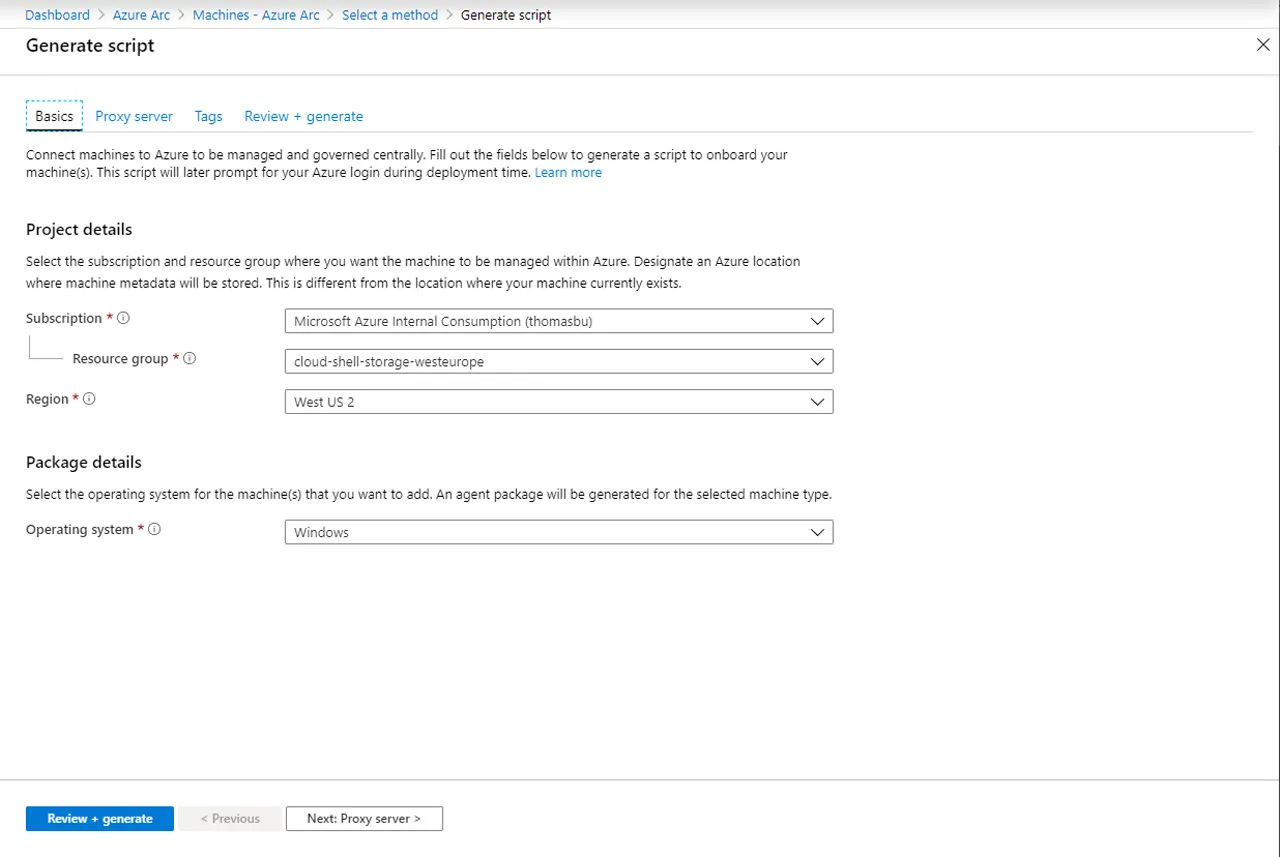The image size is (1280, 857).
Task: Select the Basics tab
Action: coord(54,116)
